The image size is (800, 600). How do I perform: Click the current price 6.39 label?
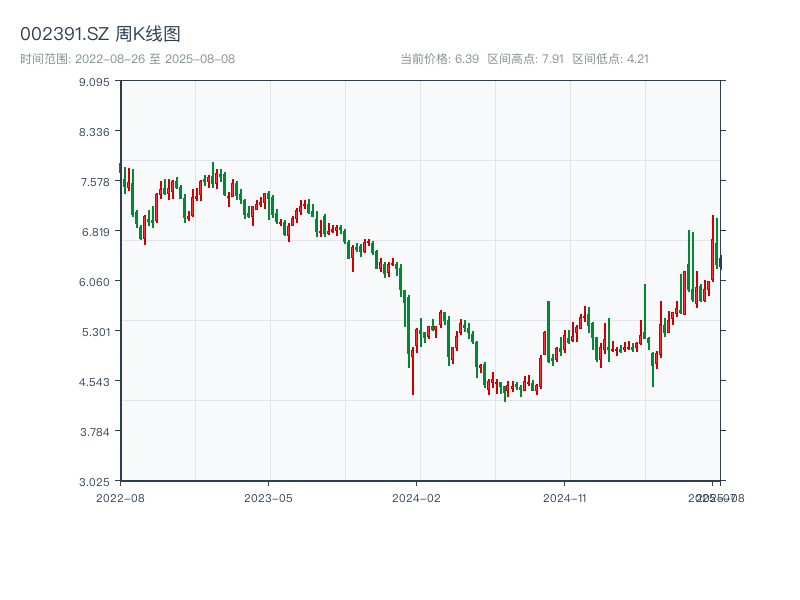tap(439, 59)
